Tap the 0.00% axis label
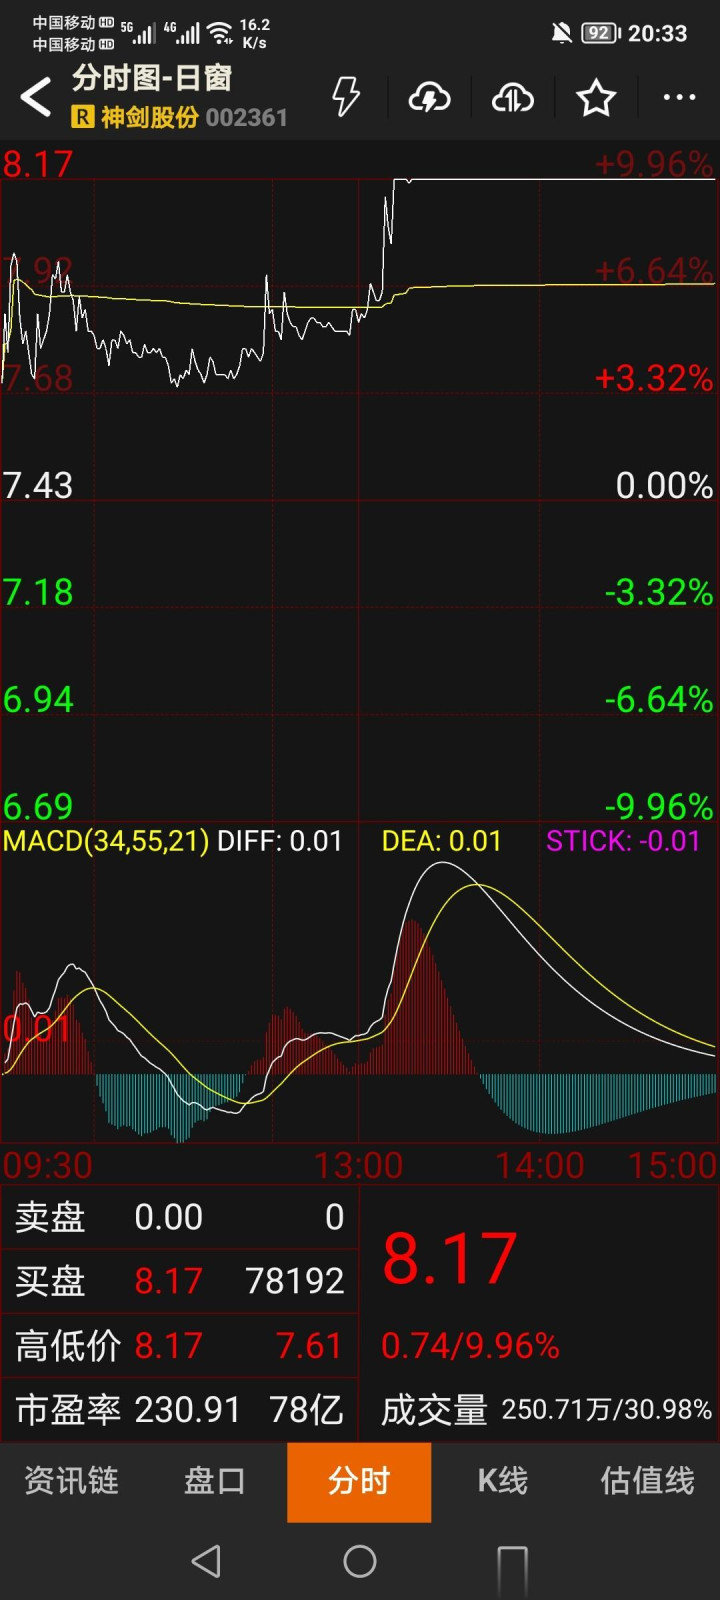Viewport: 720px width, 1600px height. (x=664, y=486)
